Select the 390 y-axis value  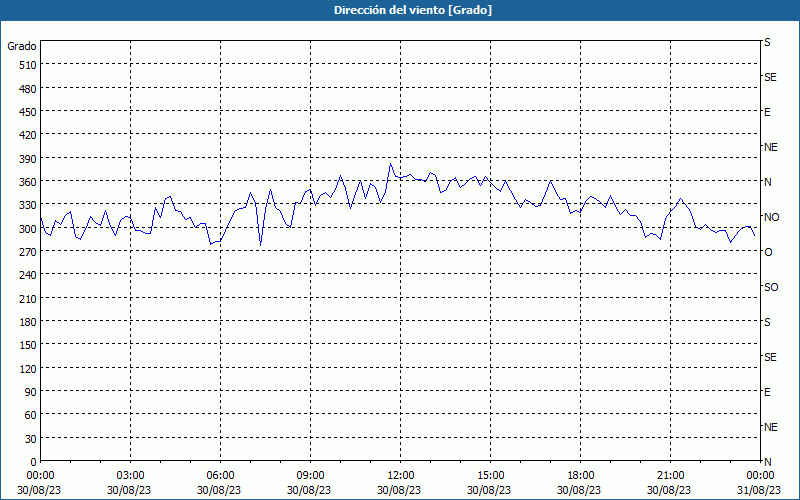pos(28,159)
